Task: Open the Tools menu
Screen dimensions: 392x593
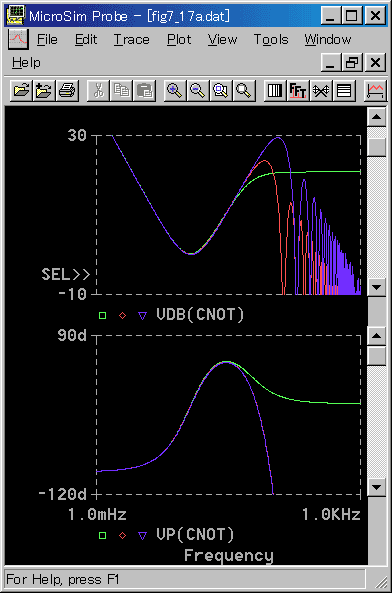Action: (x=271, y=39)
